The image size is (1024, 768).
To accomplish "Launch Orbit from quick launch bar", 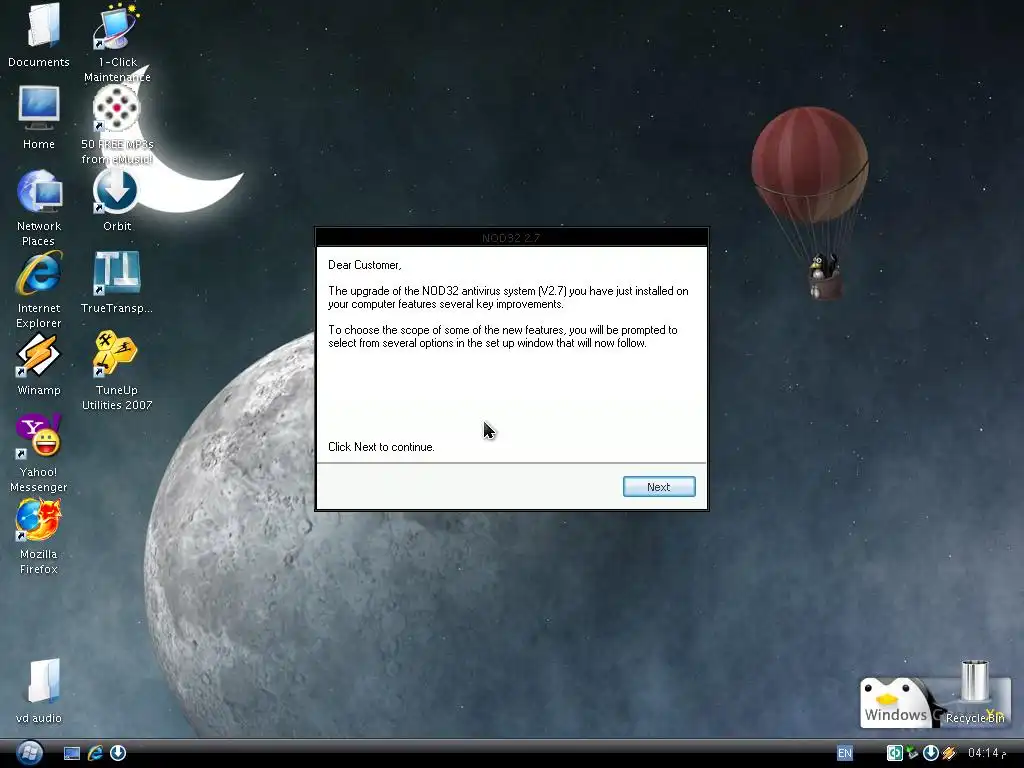I will pos(118,754).
